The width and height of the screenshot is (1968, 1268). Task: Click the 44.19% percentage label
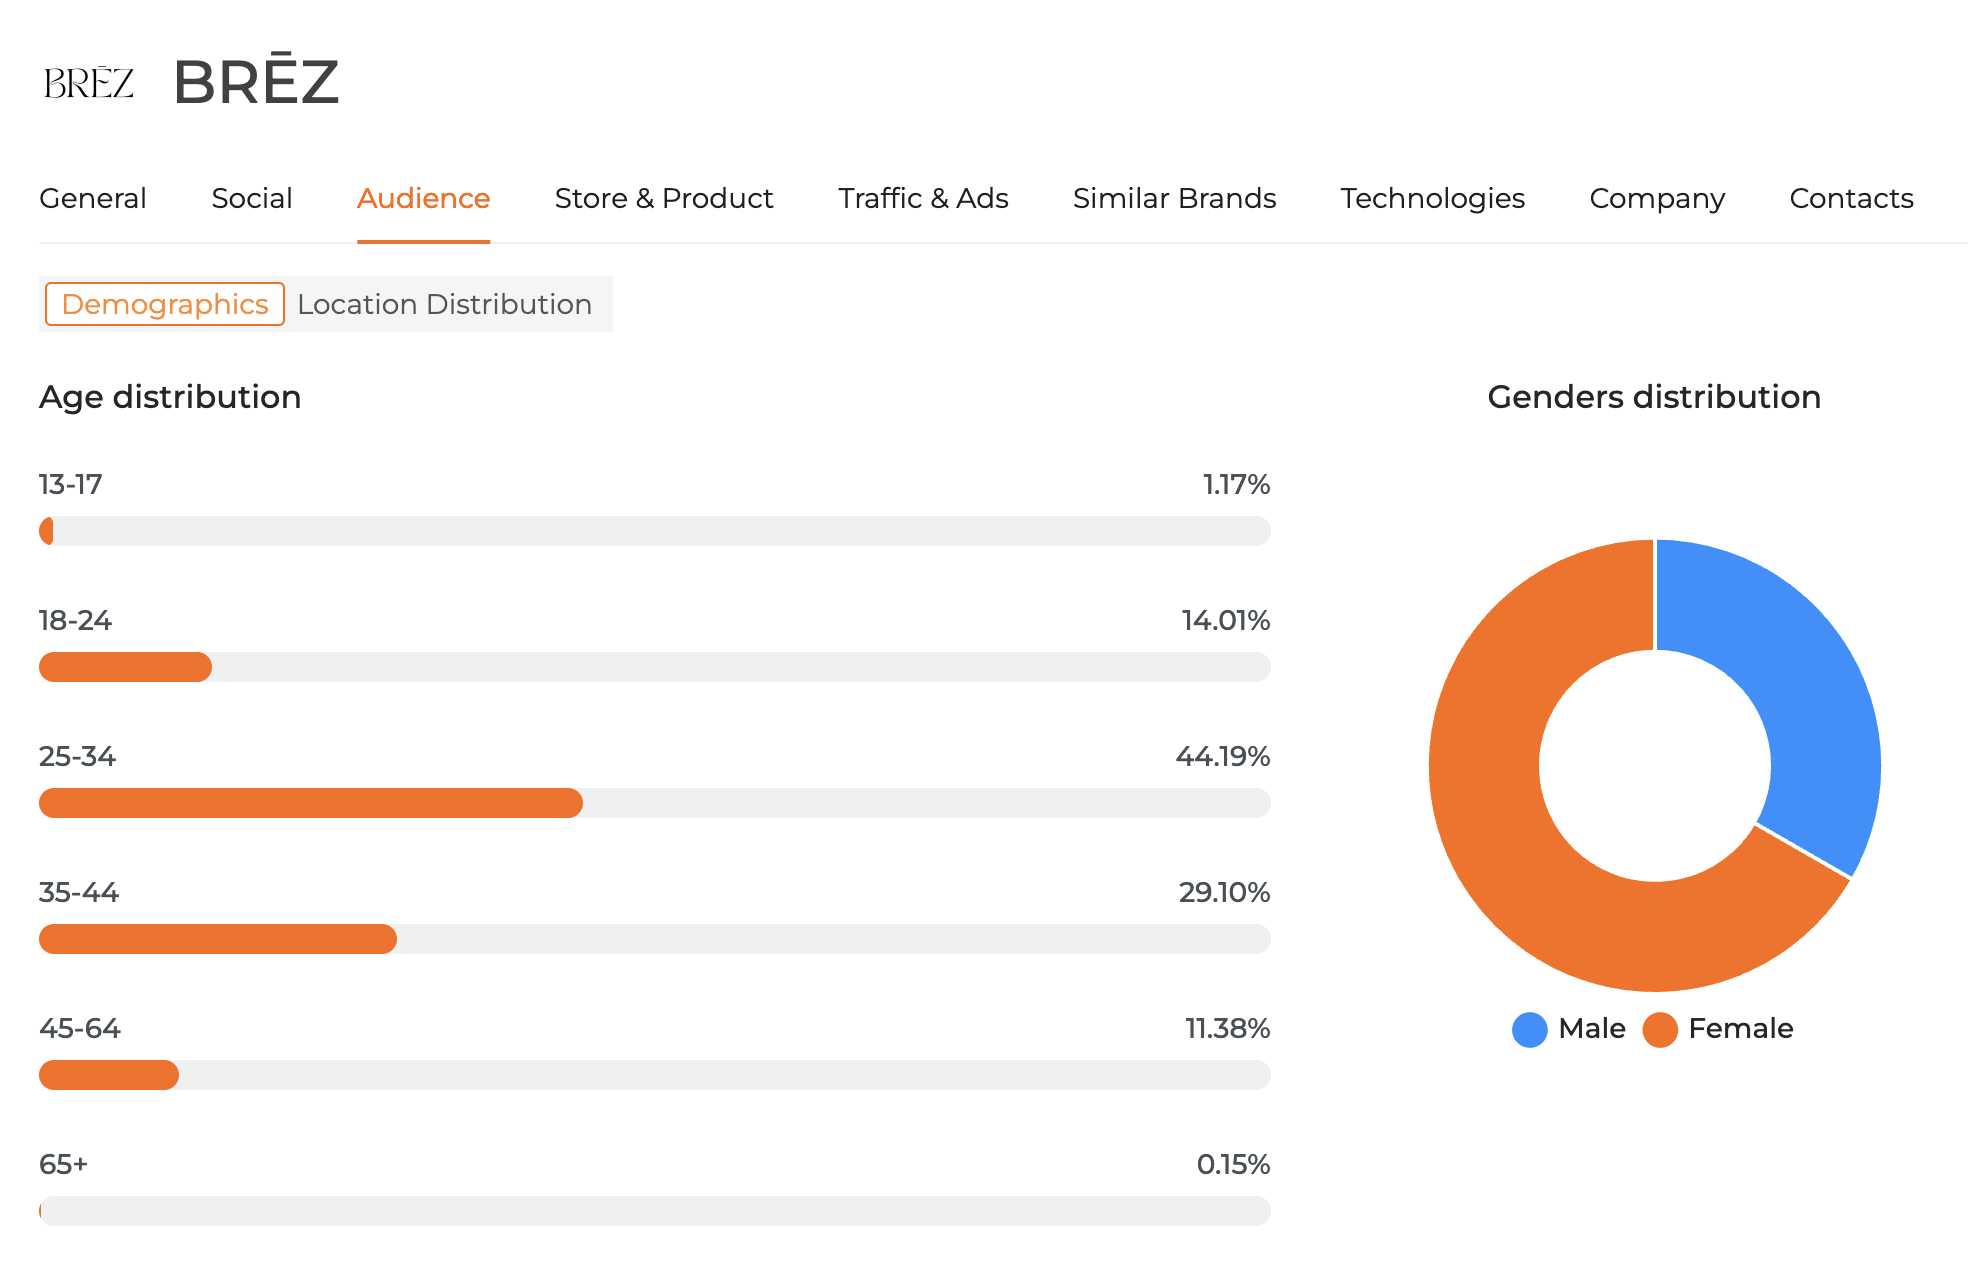[x=1224, y=757]
